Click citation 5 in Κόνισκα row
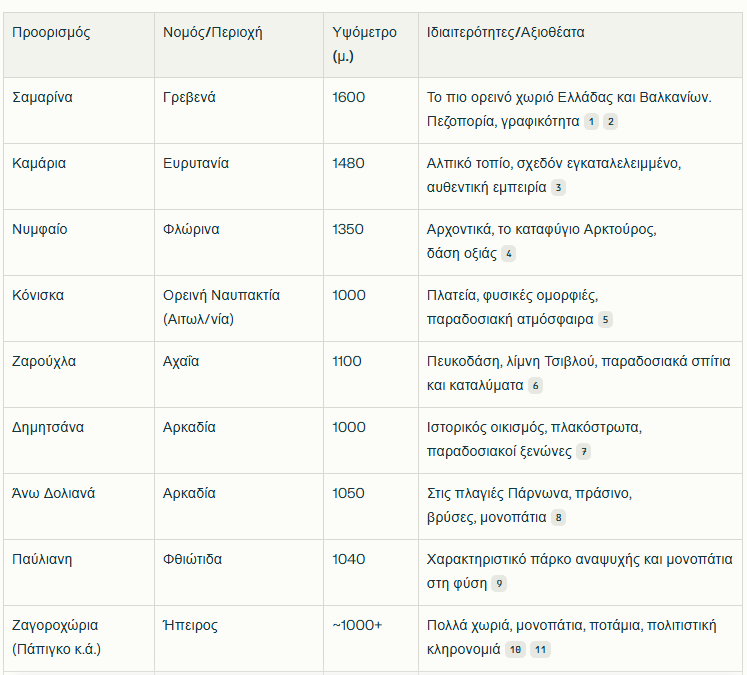This screenshot has width=747, height=675. 606,320
